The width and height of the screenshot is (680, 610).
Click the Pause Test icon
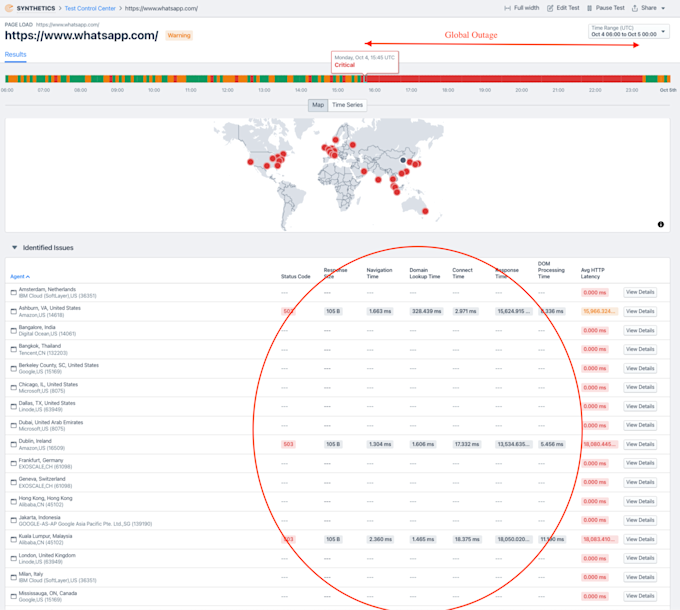589,8
